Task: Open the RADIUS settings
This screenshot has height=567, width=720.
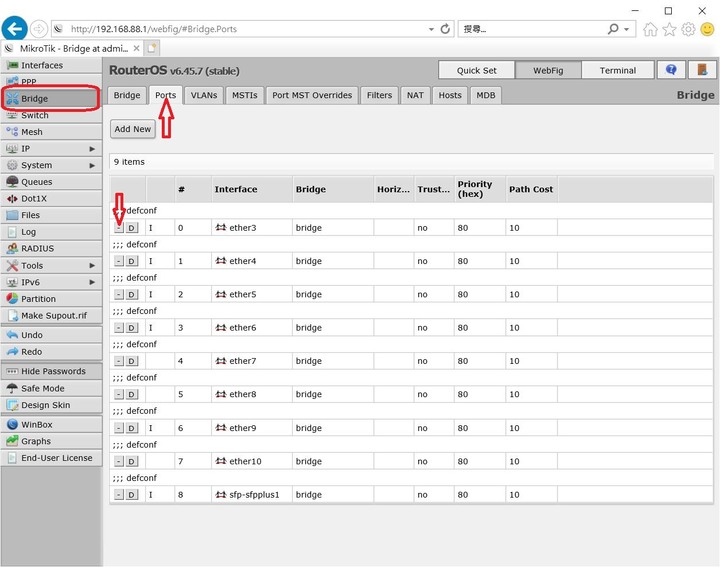Action: [51, 248]
